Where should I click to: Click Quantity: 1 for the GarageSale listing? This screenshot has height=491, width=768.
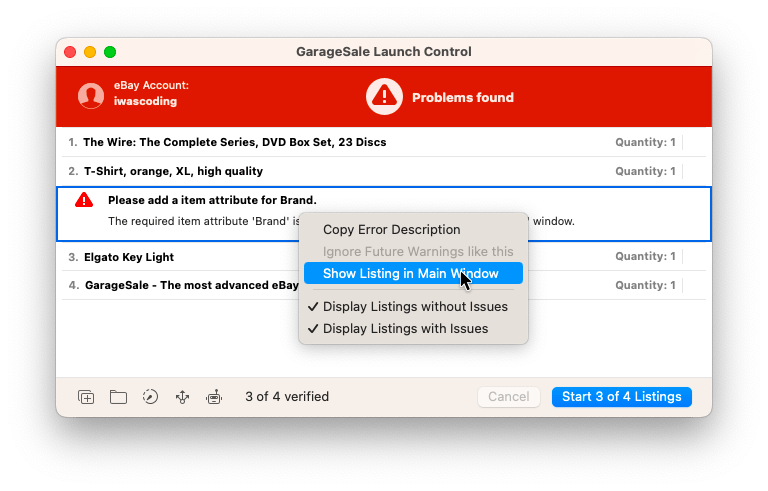click(645, 285)
